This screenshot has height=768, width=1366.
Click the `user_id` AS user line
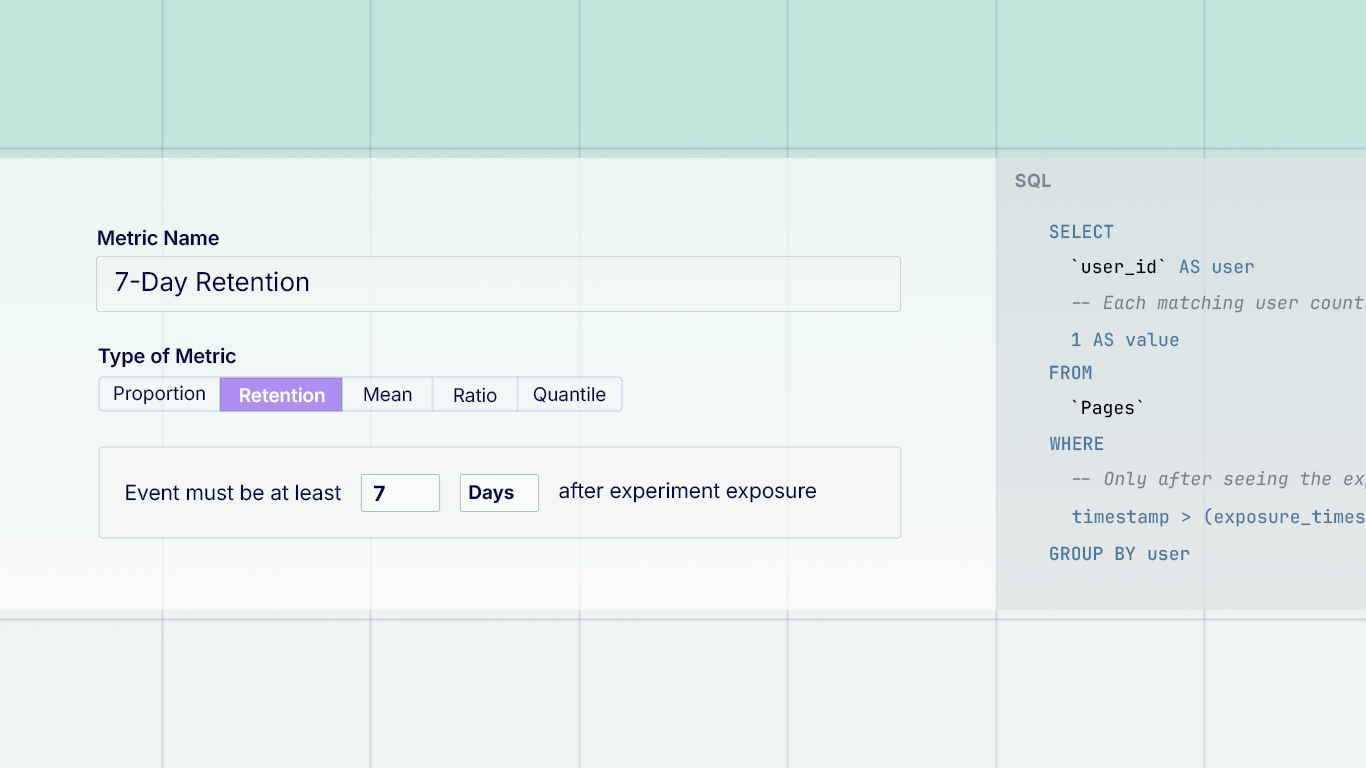[x=1162, y=267]
